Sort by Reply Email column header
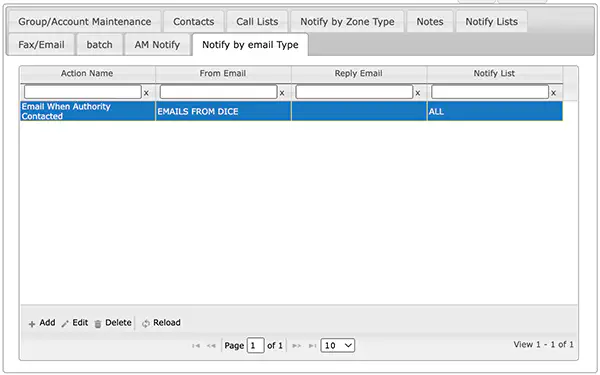This screenshot has width=600, height=375. tap(359, 73)
